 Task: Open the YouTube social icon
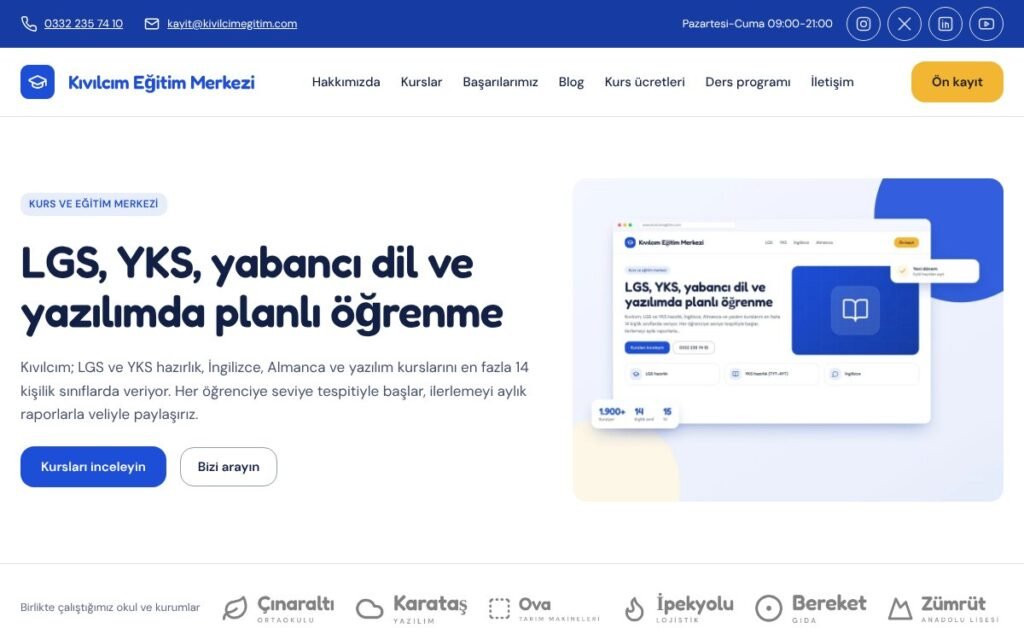[986, 24]
